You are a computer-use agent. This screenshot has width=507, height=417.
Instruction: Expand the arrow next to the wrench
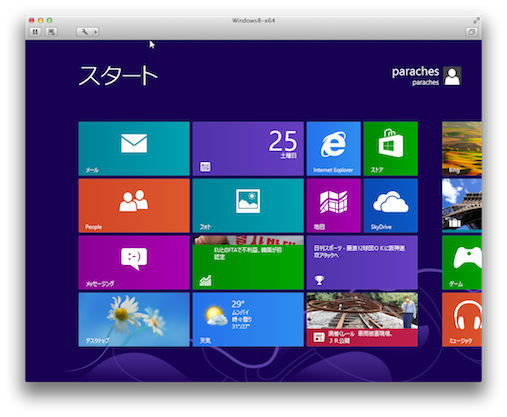pos(96,32)
